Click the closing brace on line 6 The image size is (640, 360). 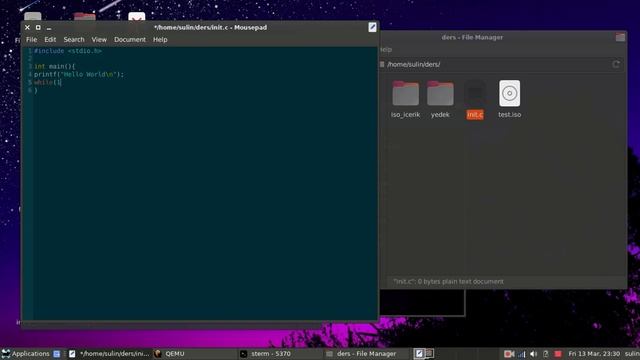(36, 90)
